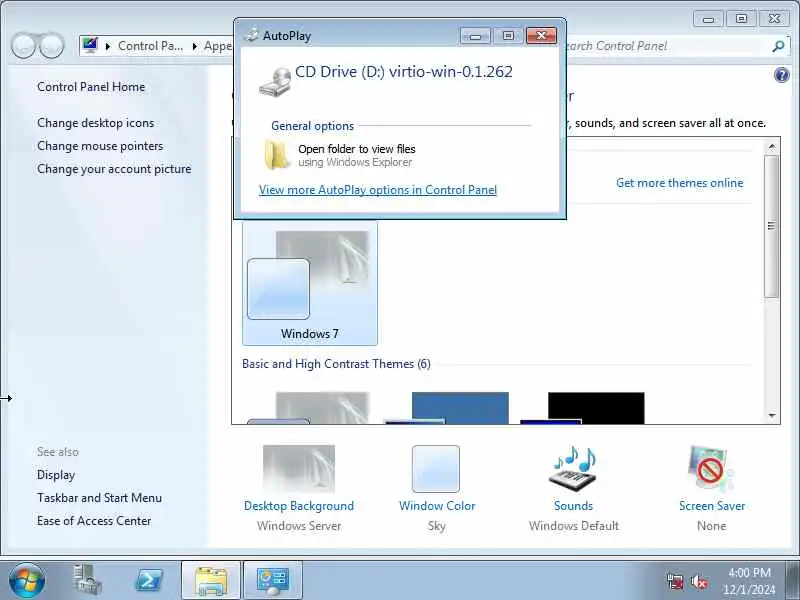Click the Window Color text link

(x=437, y=506)
